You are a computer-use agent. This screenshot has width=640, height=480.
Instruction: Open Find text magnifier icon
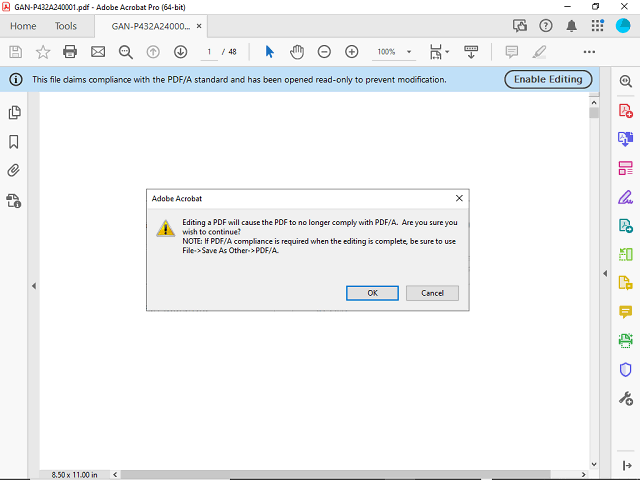pyautogui.click(x=125, y=52)
